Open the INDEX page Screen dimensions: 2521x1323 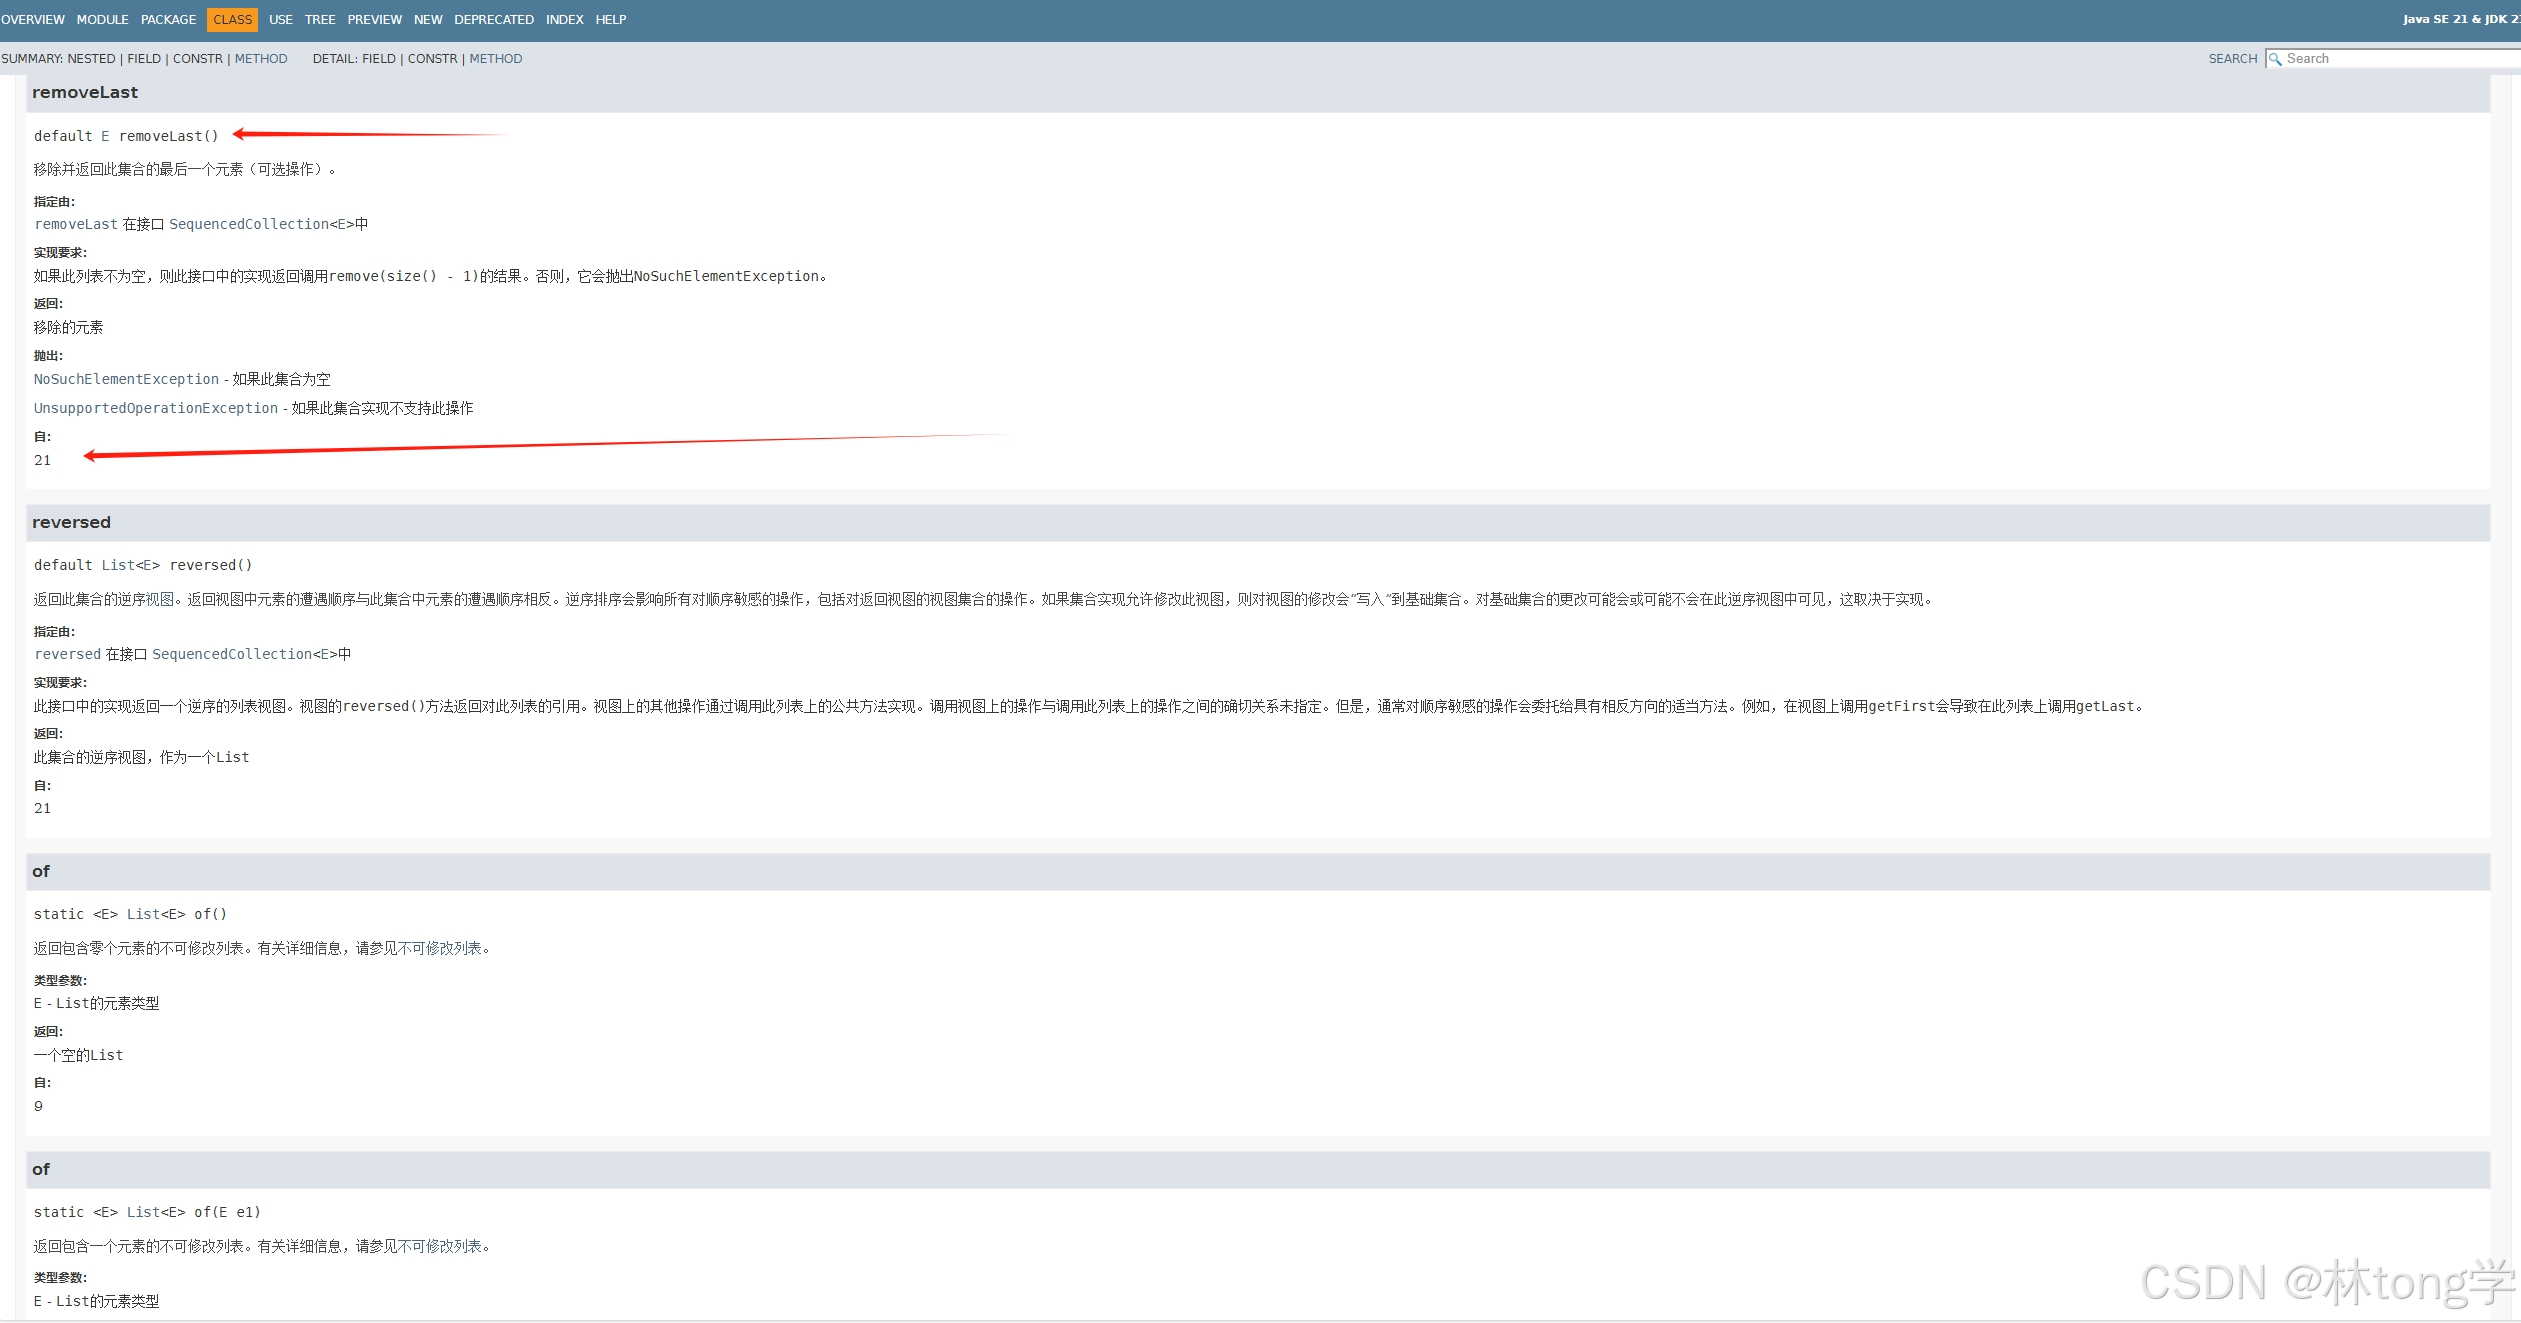tap(565, 19)
